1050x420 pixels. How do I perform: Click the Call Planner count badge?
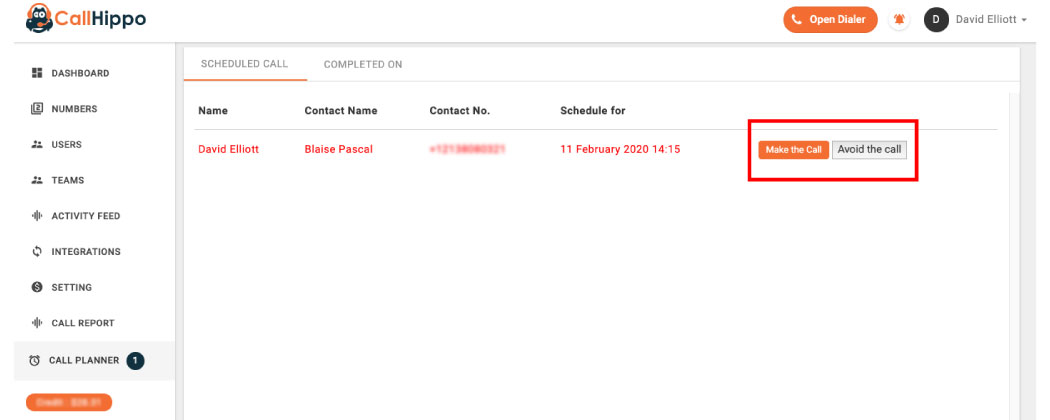point(135,360)
